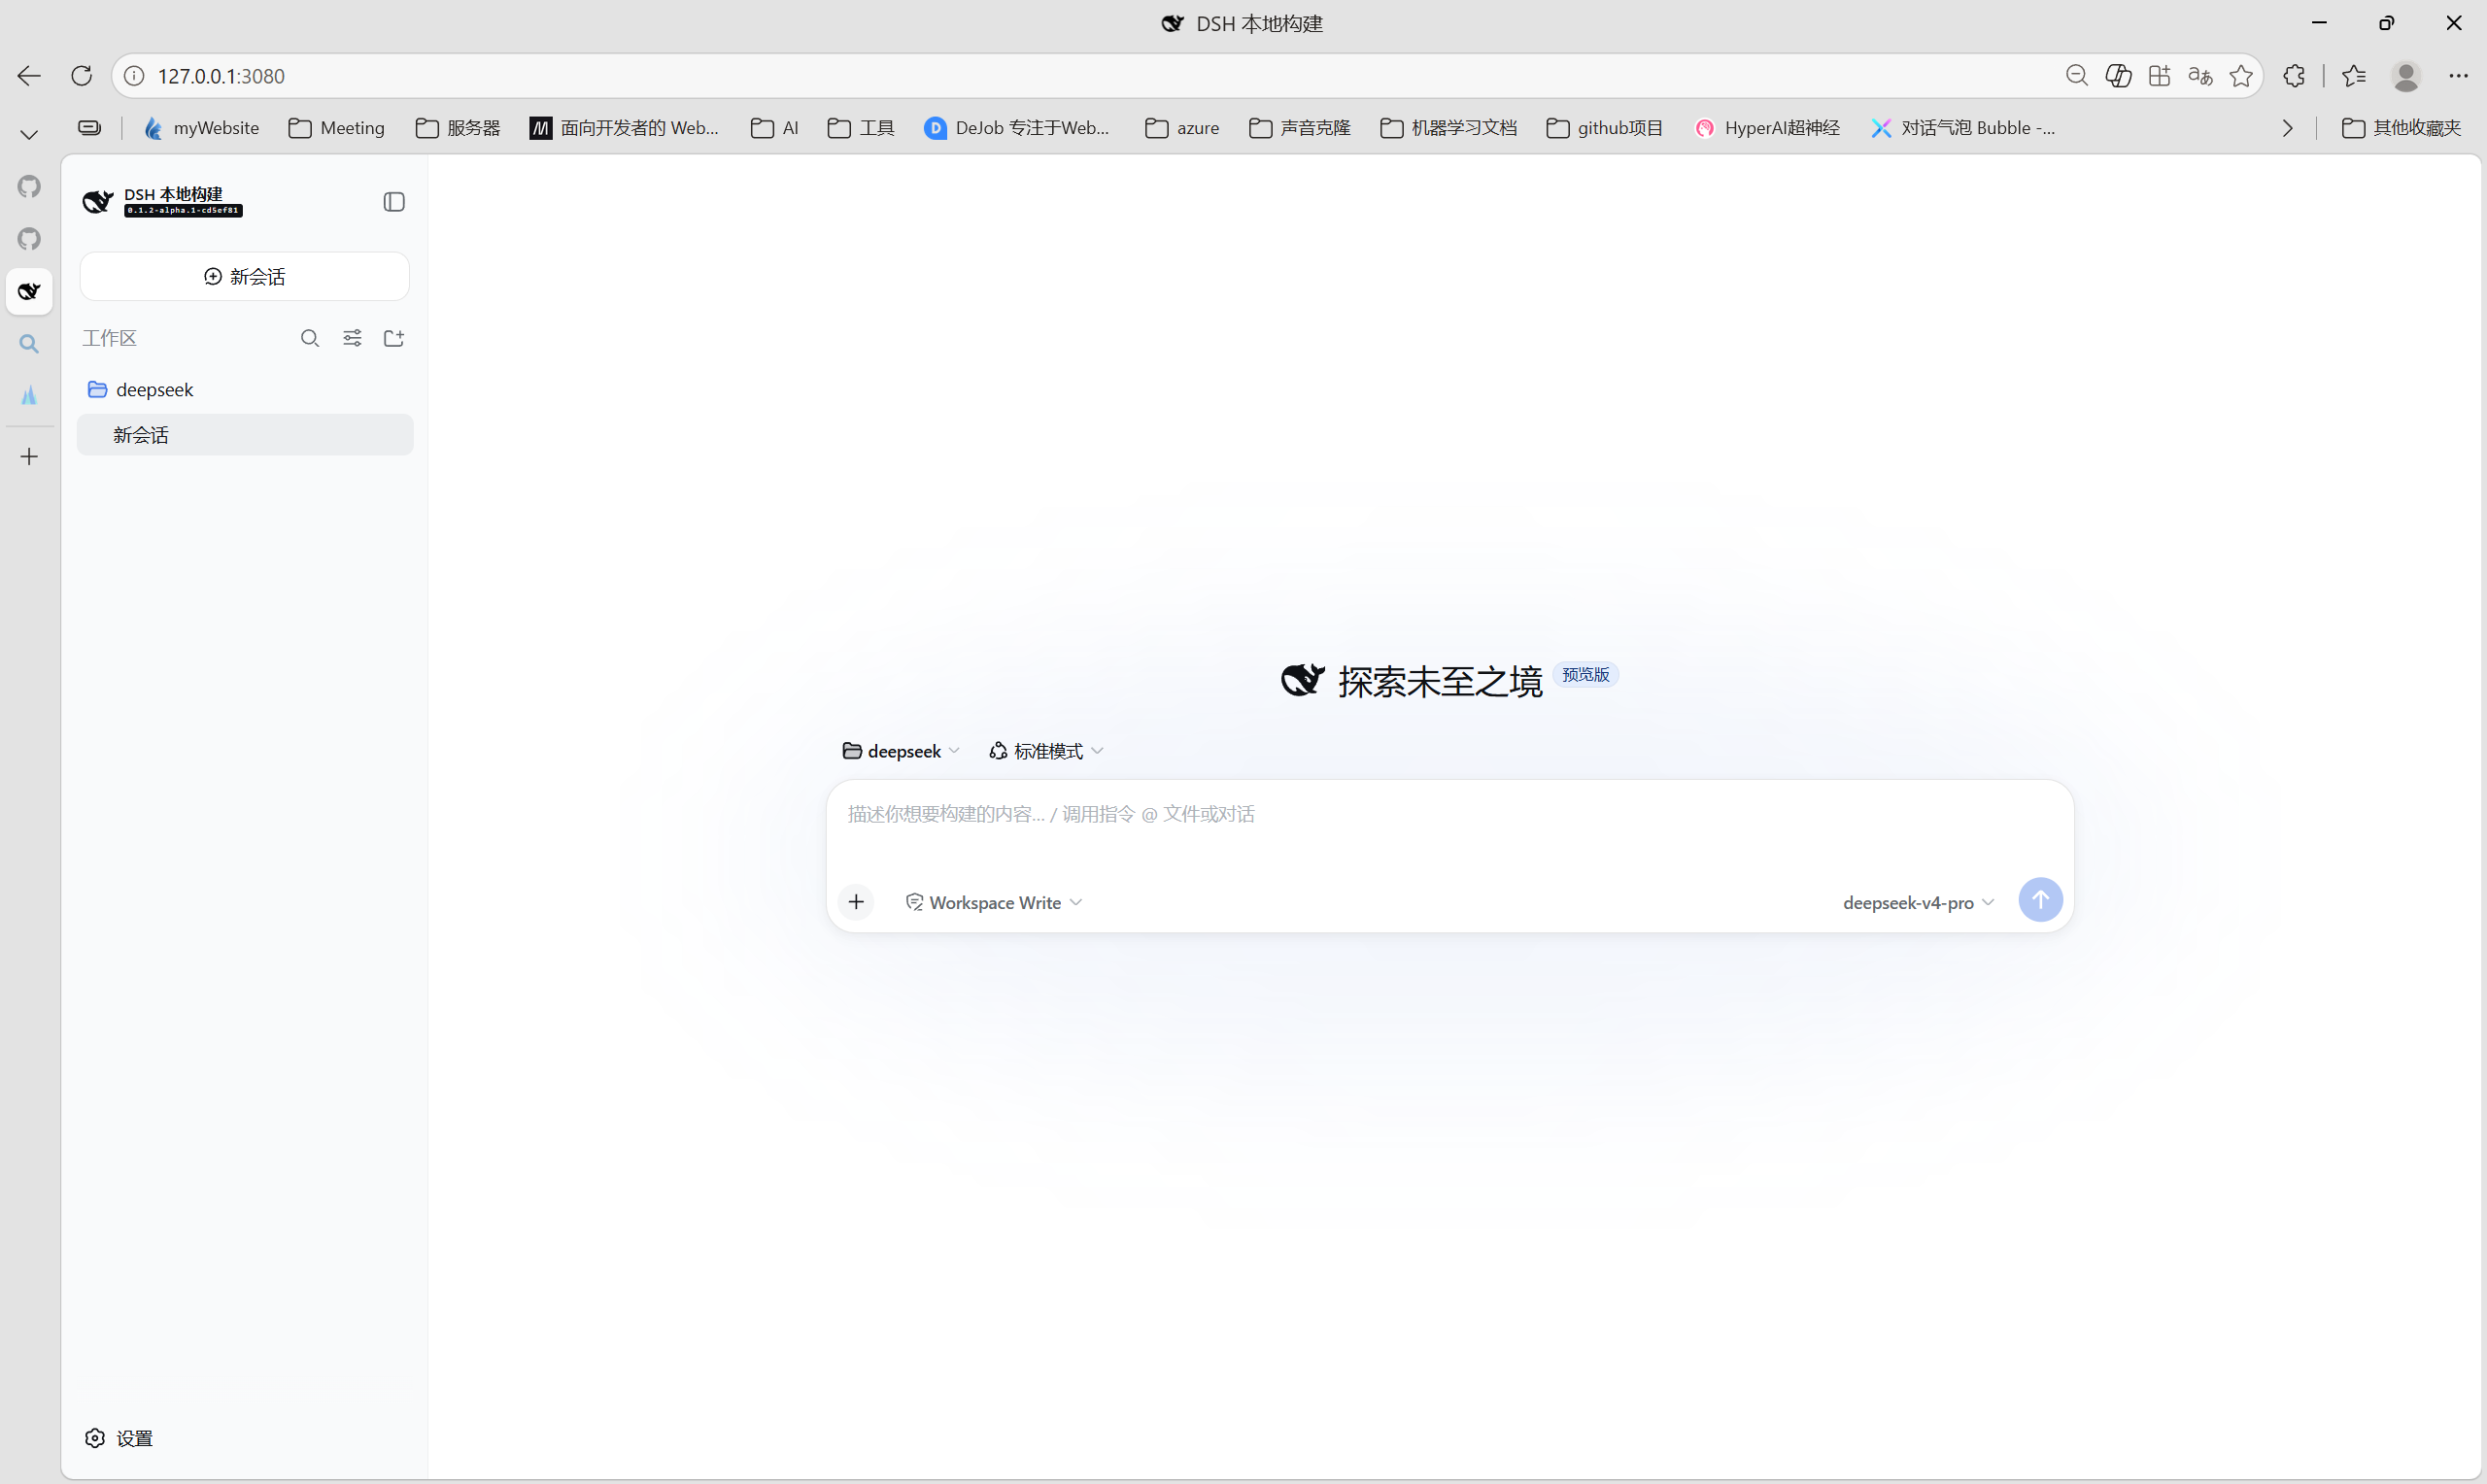This screenshot has width=2487, height=1484.
Task: Open the HyperAI超神经 bookmark
Action: [1768, 128]
